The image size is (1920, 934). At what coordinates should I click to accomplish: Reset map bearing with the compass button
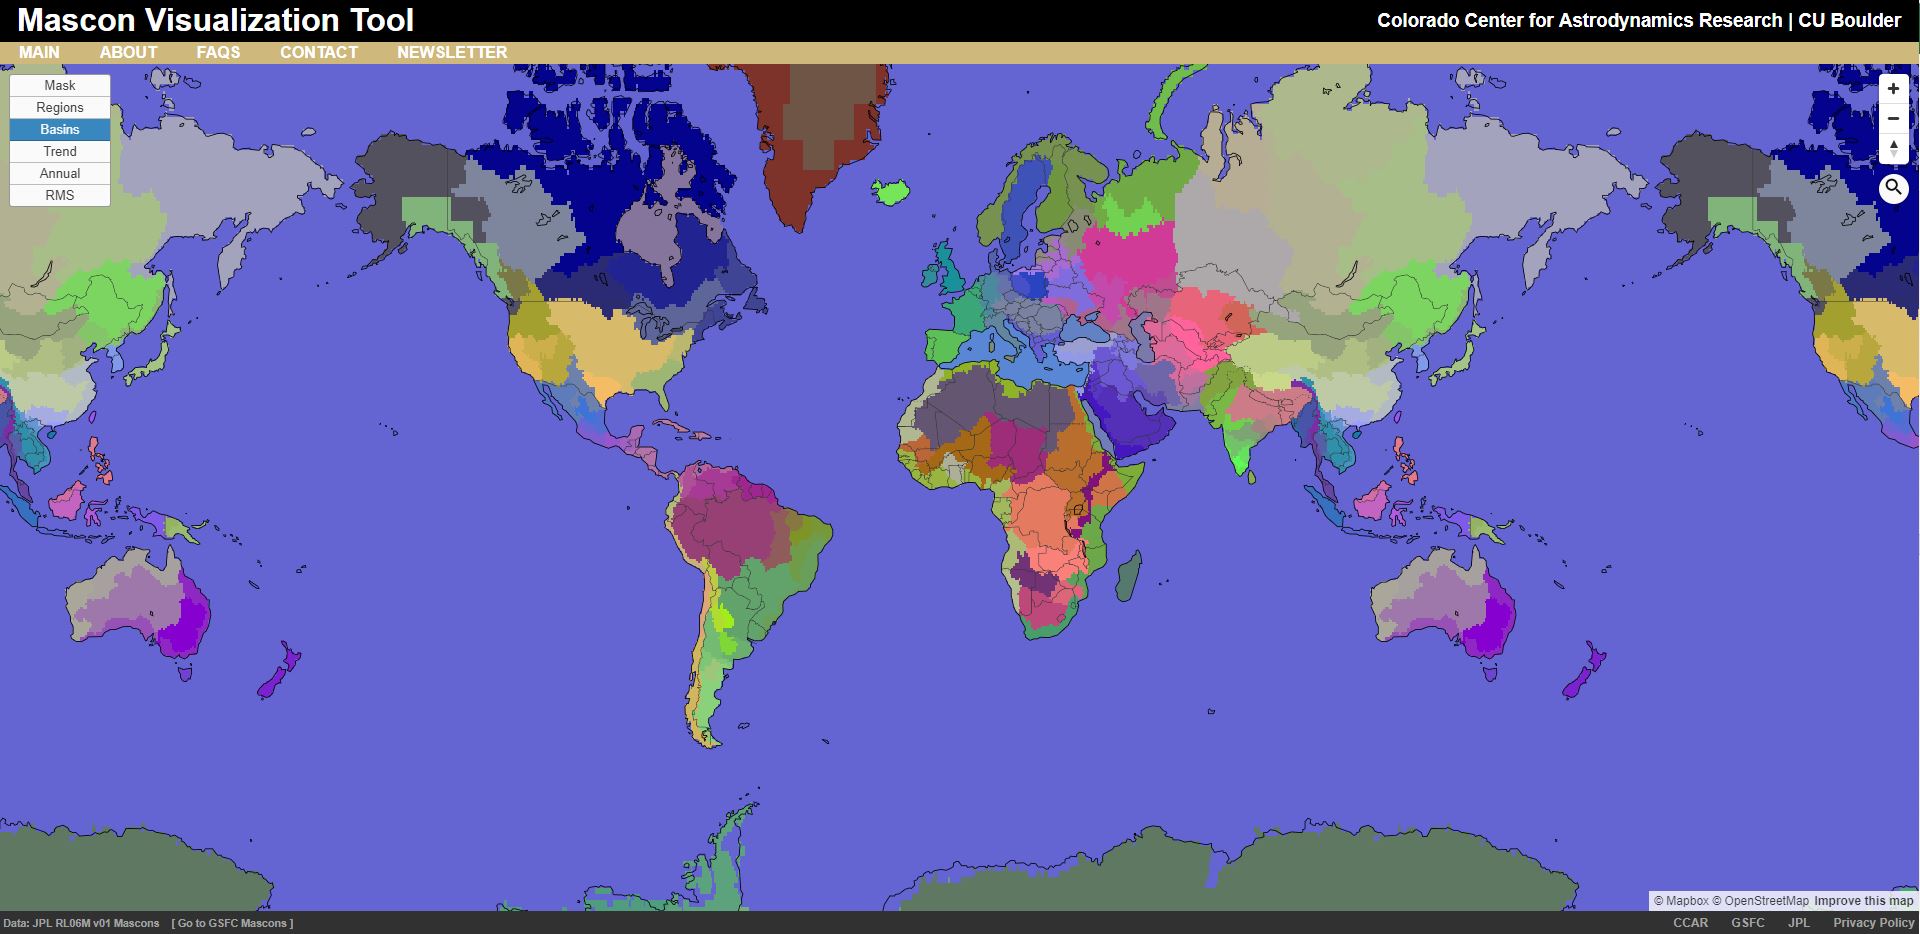(1893, 149)
